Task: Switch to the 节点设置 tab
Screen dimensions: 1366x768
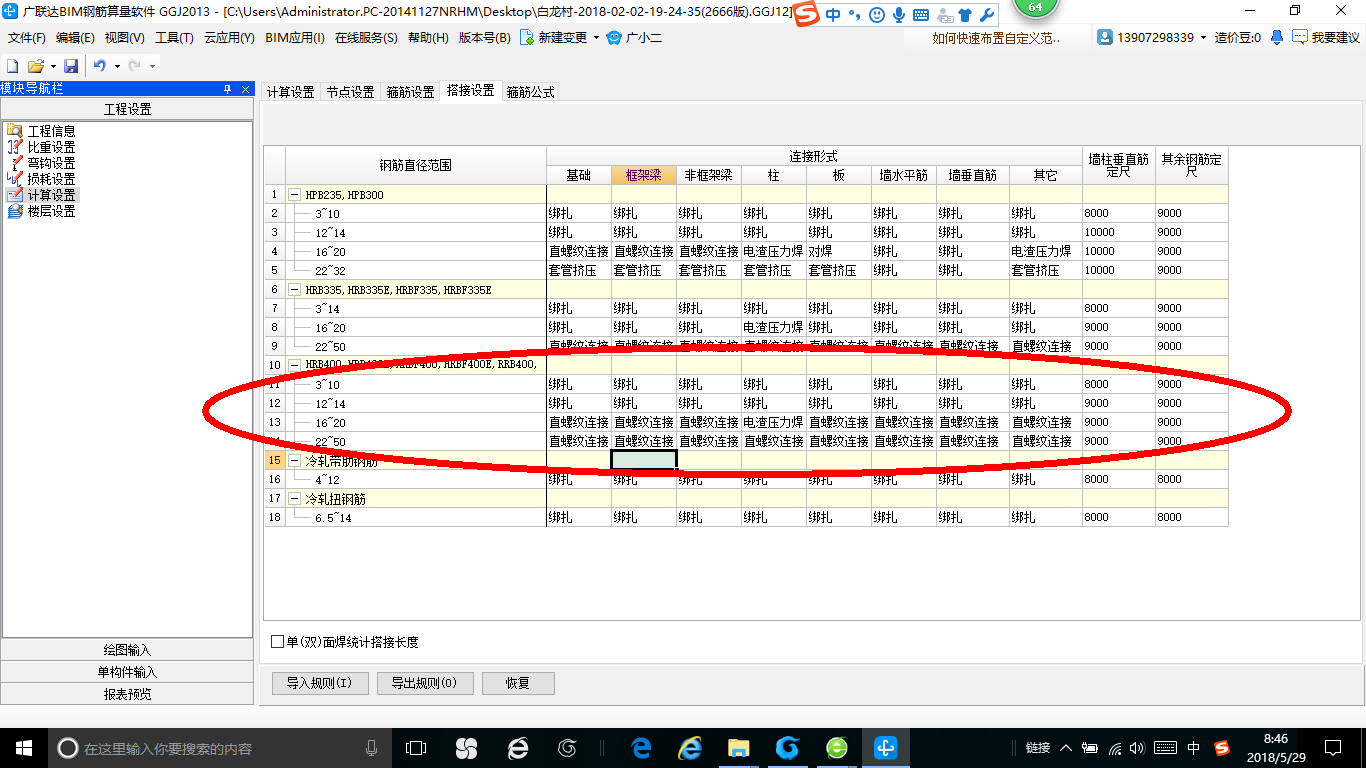Action: 350,92
